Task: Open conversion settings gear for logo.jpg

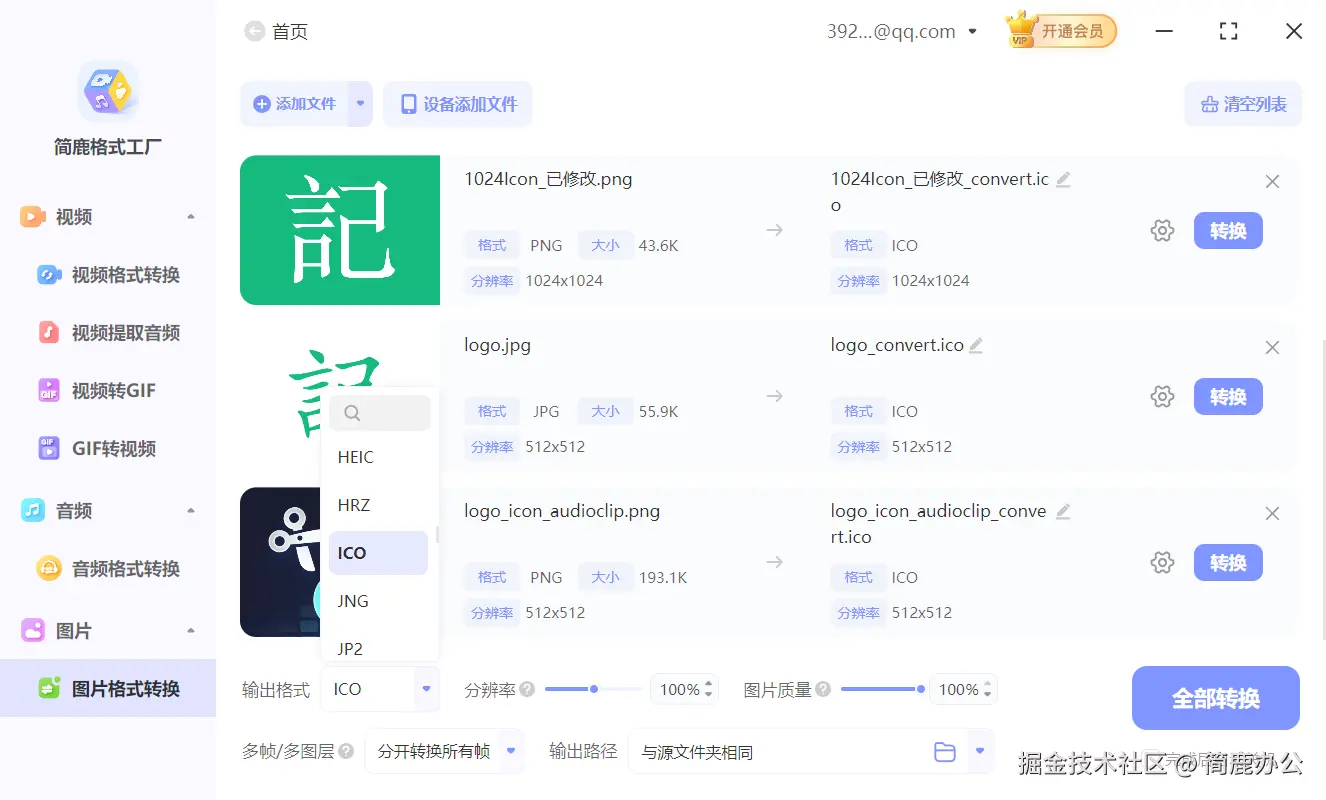Action: tap(1162, 396)
